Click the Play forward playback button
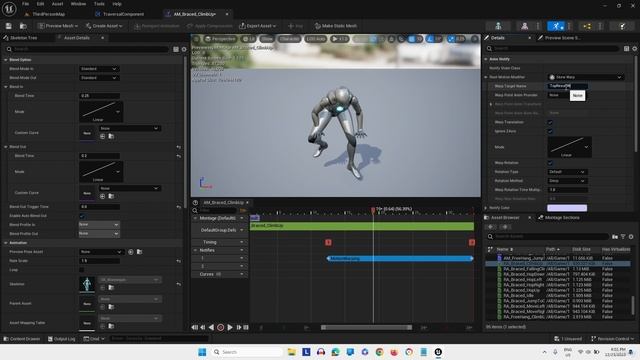 pyautogui.click(x=230, y=327)
